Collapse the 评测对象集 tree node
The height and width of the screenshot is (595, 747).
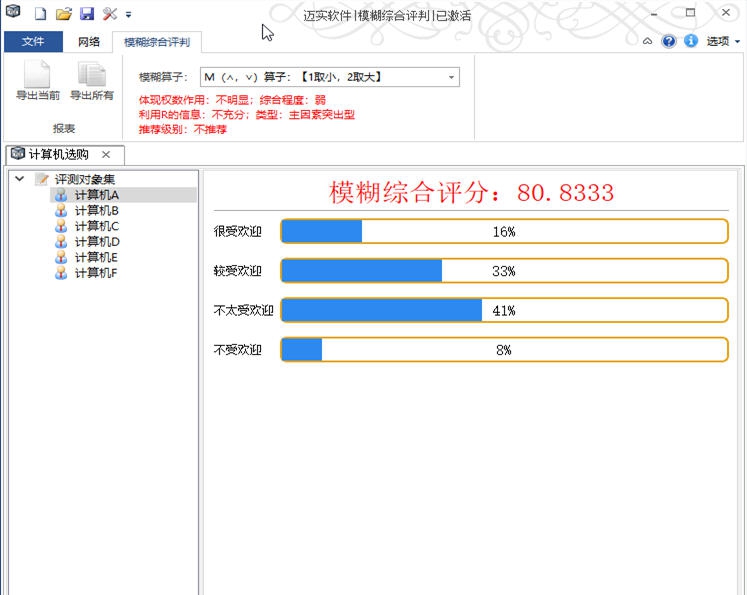pos(20,179)
